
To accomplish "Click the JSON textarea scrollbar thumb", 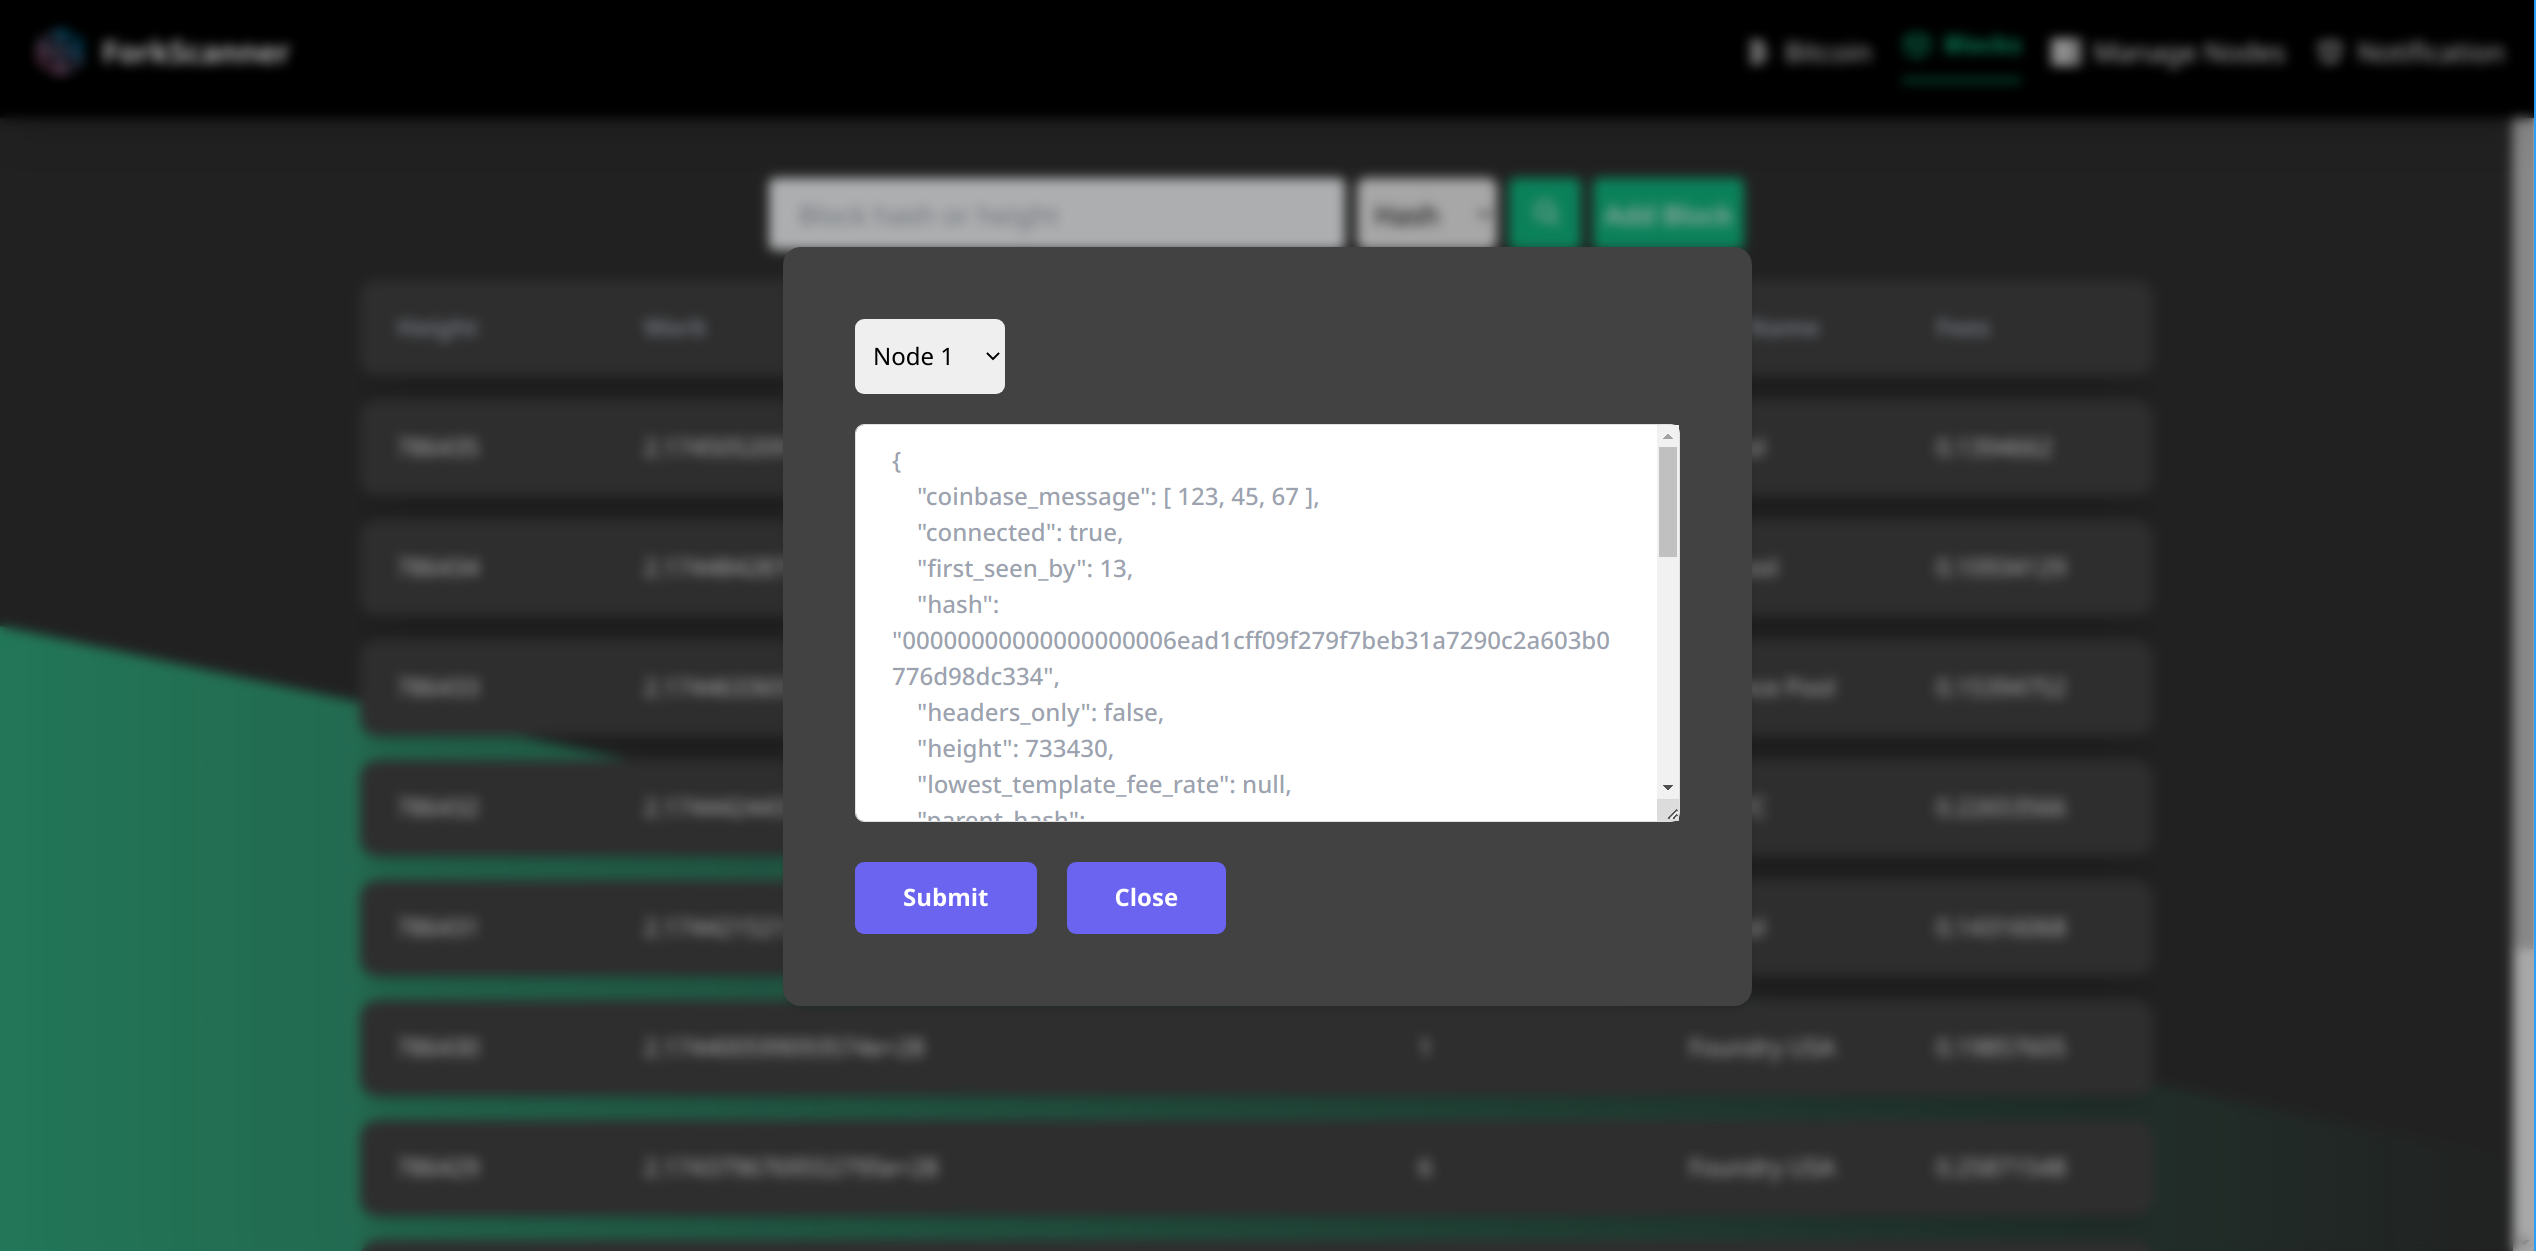I will (1667, 500).
